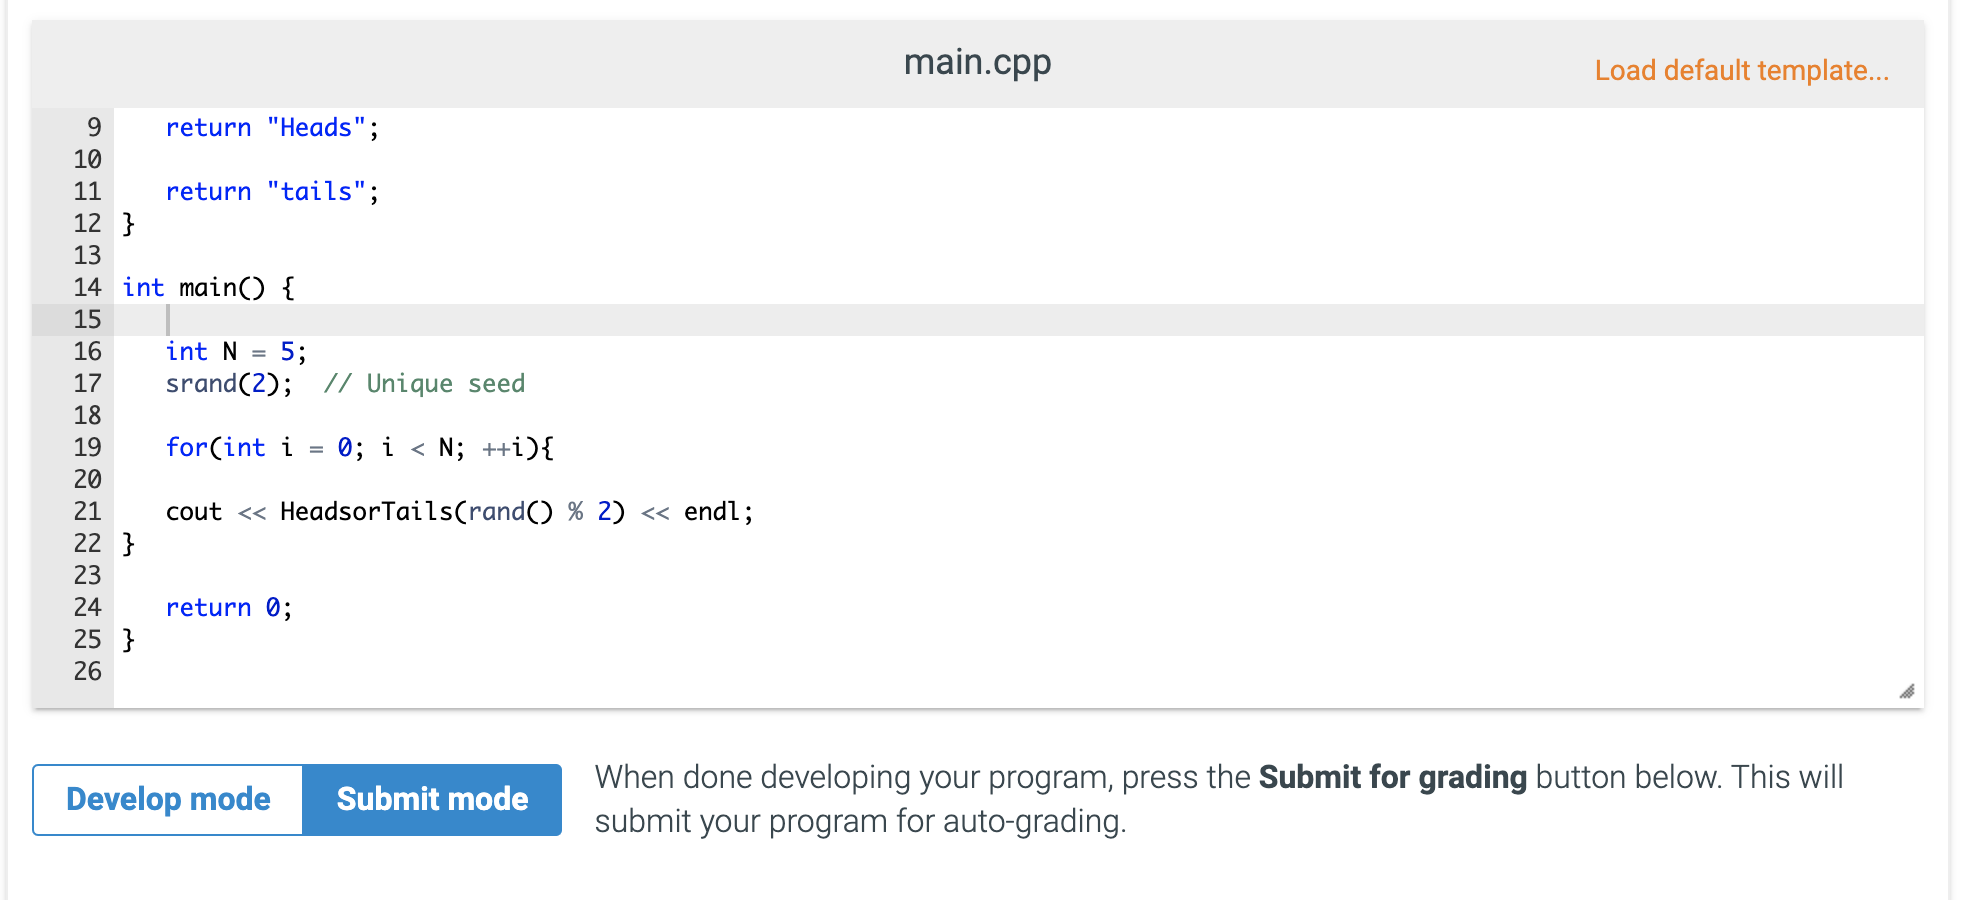The image size is (1964, 900).
Task: Switch to Develop mode
Action: click(x=168, y=799)
